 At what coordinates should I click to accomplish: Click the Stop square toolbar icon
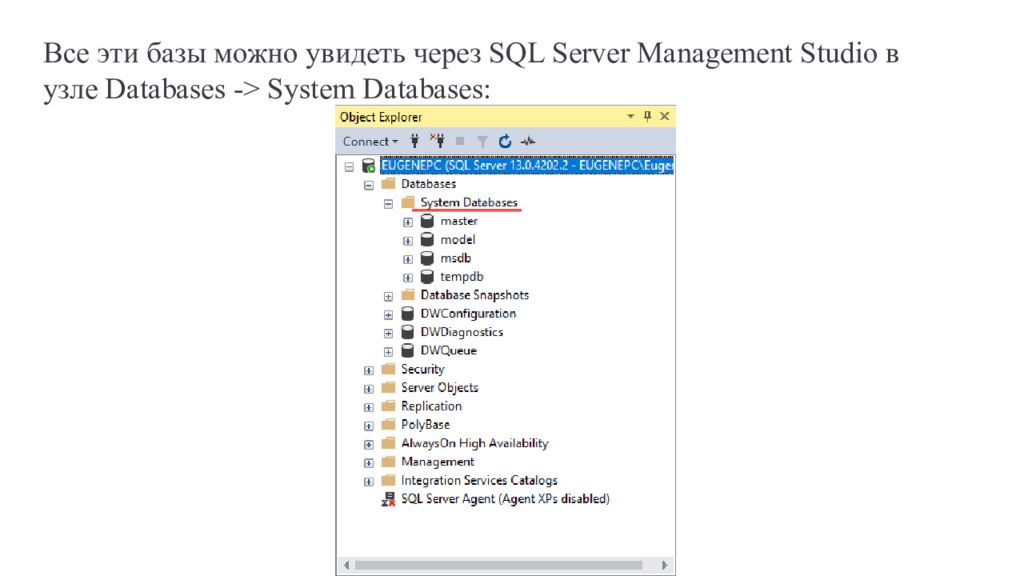460,141
